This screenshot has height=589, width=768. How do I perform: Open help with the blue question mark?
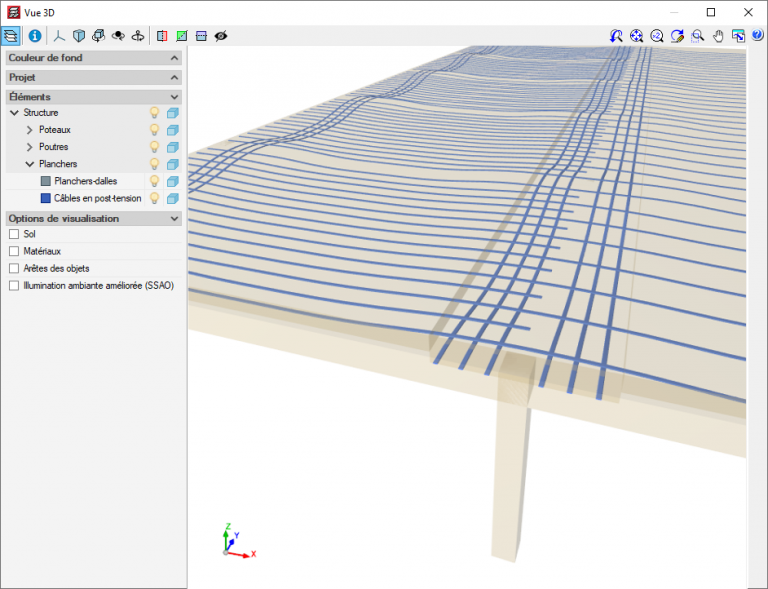(x=757, y=36)
